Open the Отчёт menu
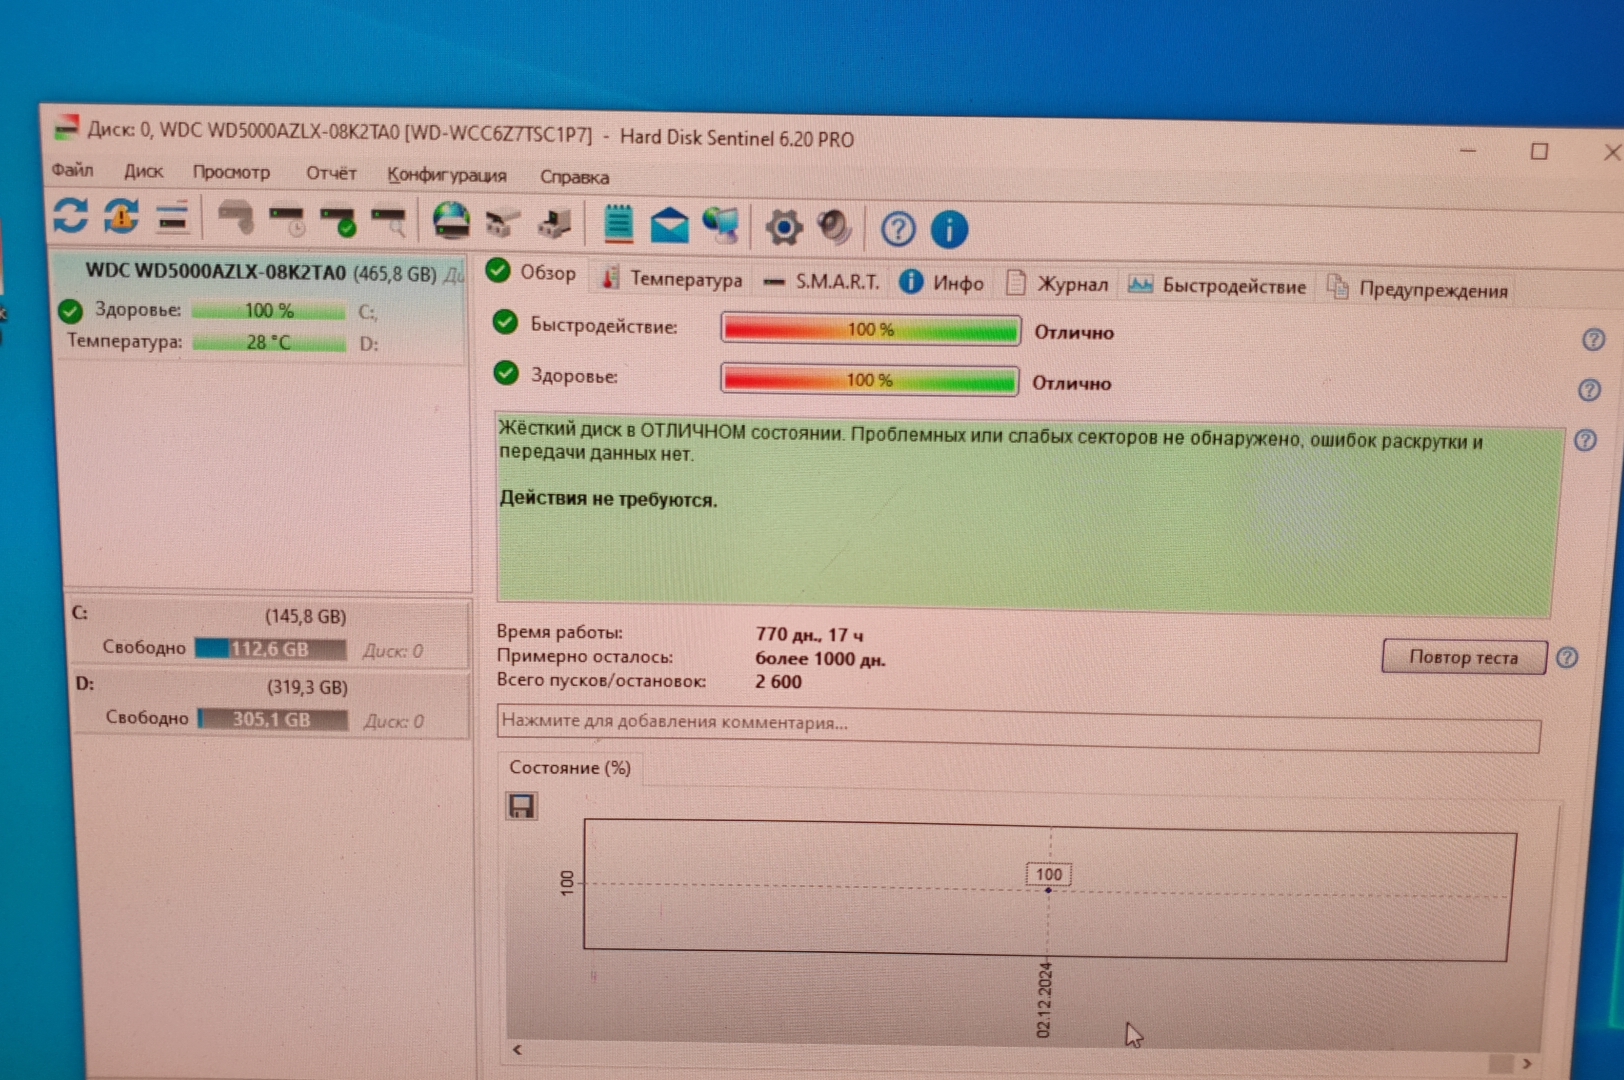 331,173
